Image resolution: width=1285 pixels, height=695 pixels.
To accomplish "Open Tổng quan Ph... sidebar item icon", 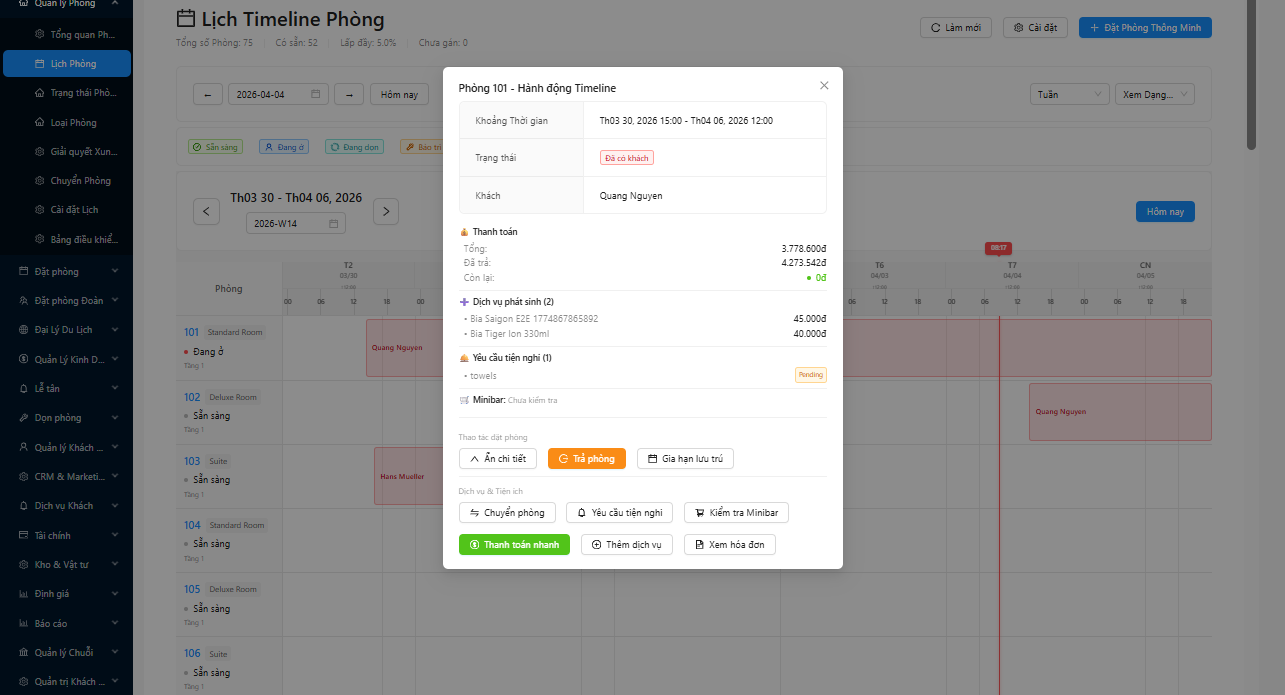I will [x=39, y=34].
